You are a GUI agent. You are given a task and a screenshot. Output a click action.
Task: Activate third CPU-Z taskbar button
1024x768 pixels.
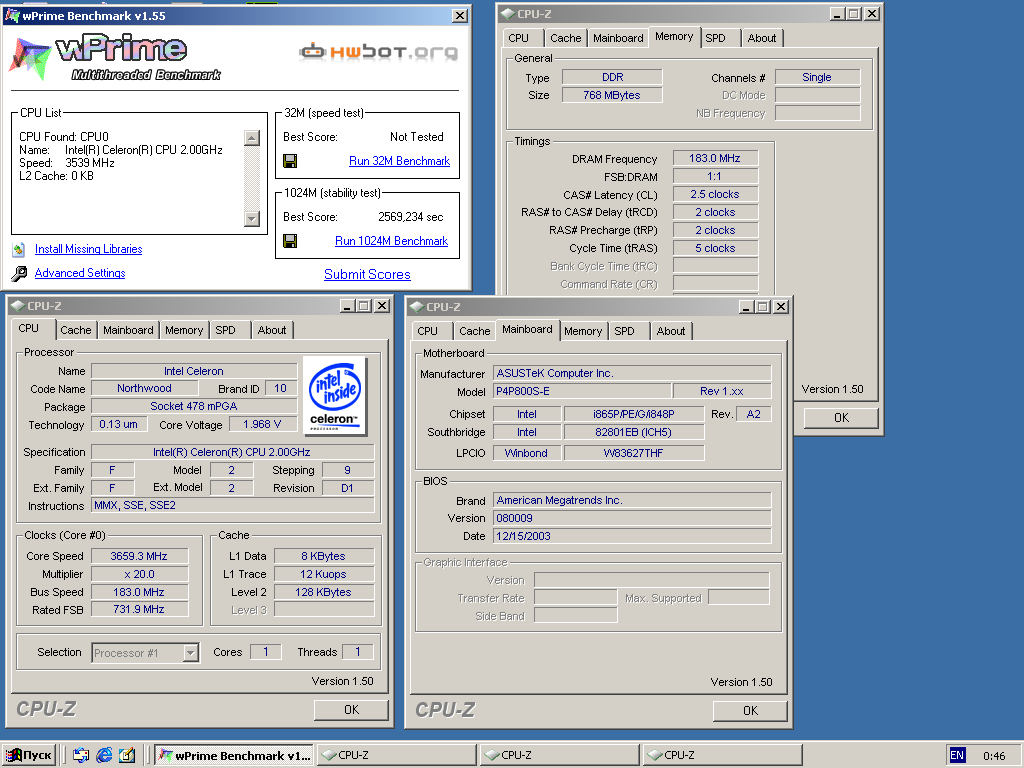(x=723, y=755)
